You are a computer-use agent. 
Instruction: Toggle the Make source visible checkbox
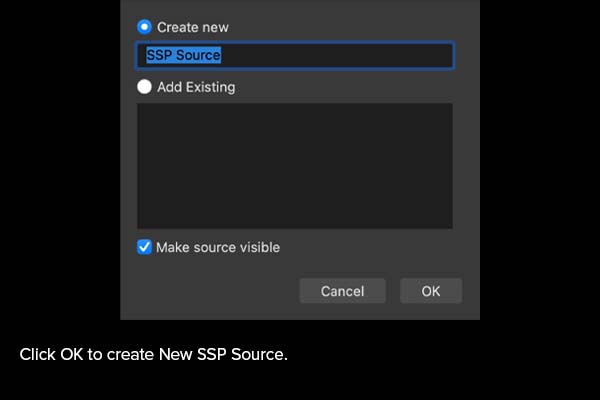click(x=145, y=247)
